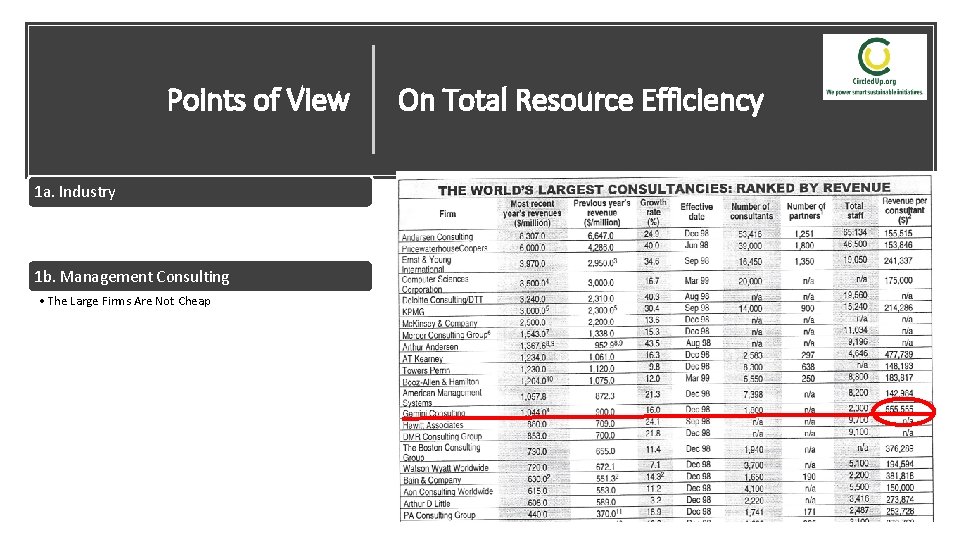Image resolution: width=960 pixels, height=540 pixels.
Task: Click Ernst & Young partners value '1,350'
Action: pos(804,261)
